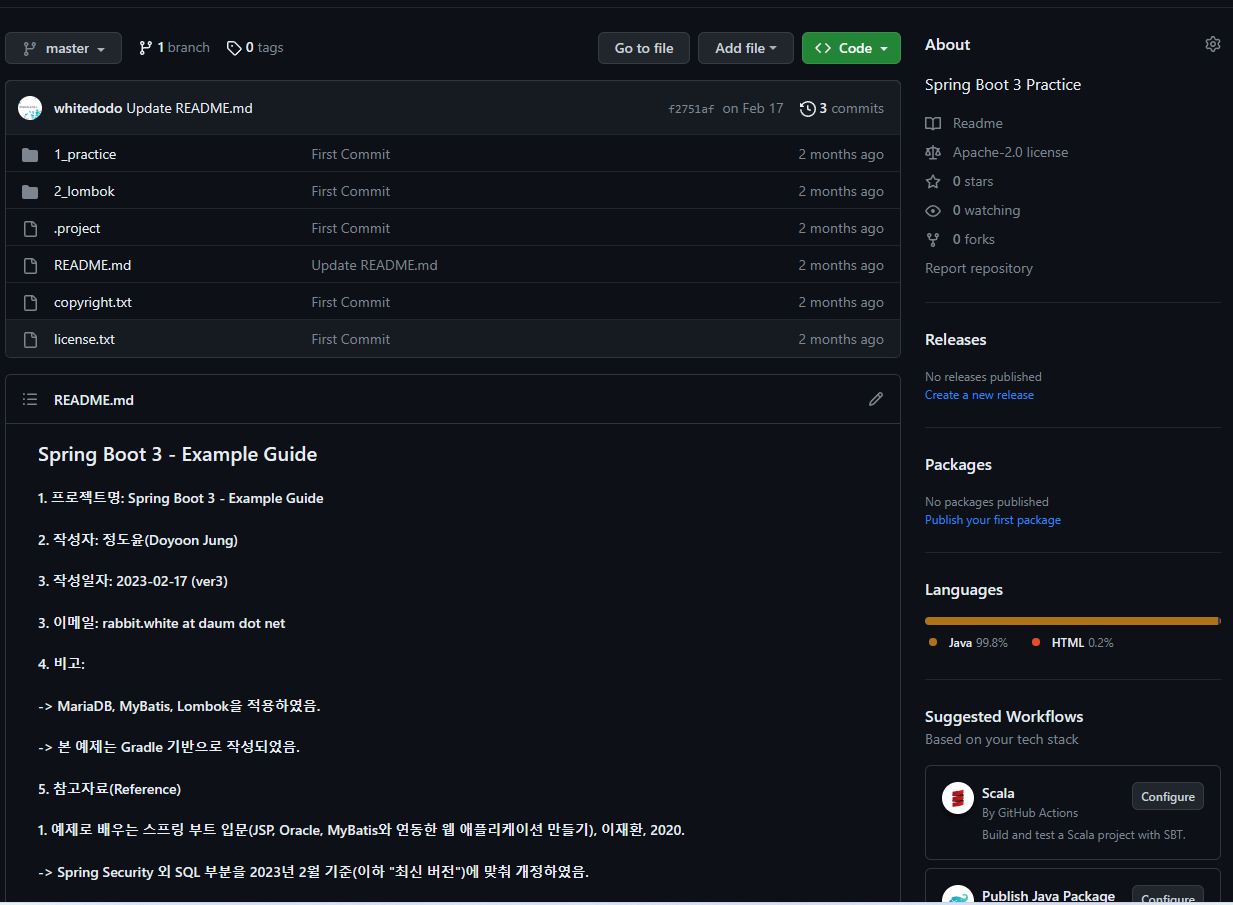This screenshot has height=905, width=1233.
Task: Open the copyright.txt file
Action: 93,302
